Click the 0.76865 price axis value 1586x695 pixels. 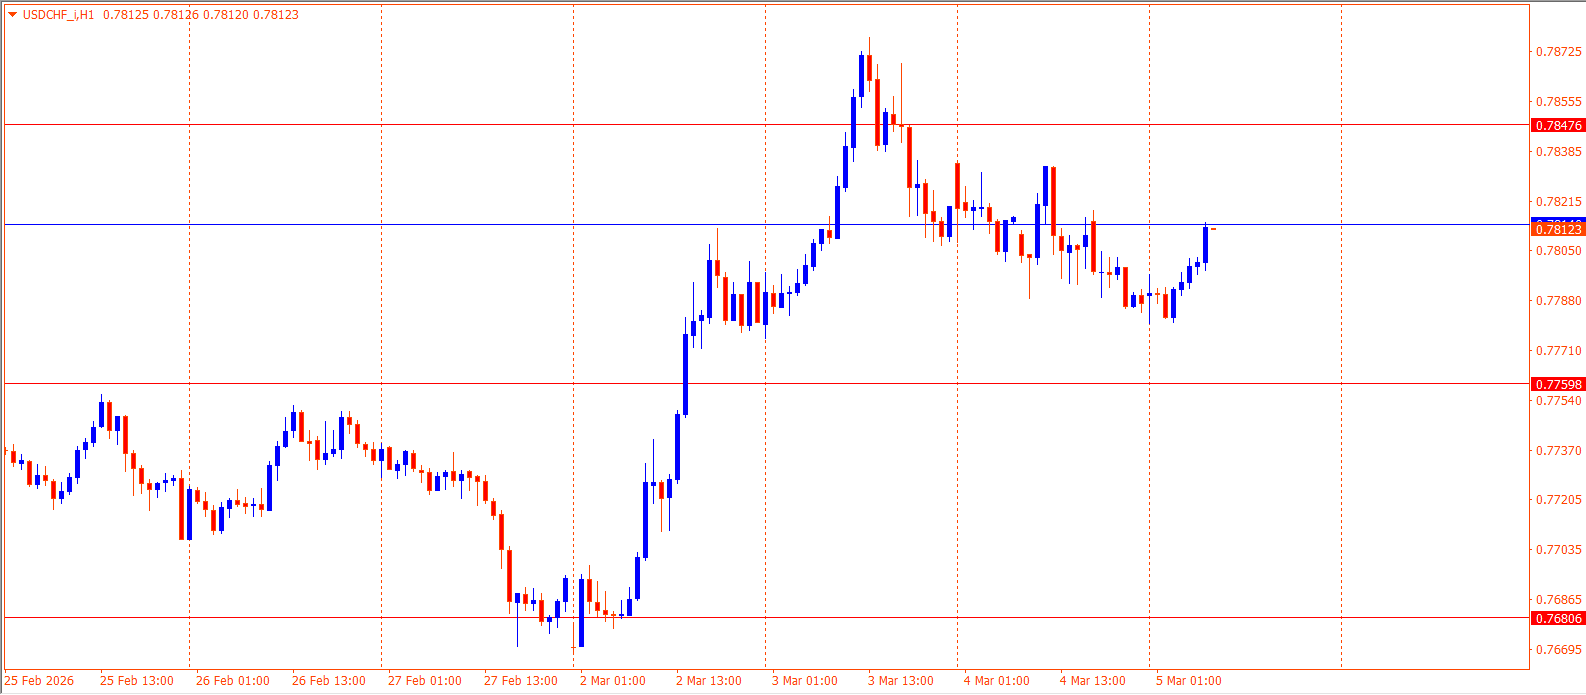click(1559, 600)
